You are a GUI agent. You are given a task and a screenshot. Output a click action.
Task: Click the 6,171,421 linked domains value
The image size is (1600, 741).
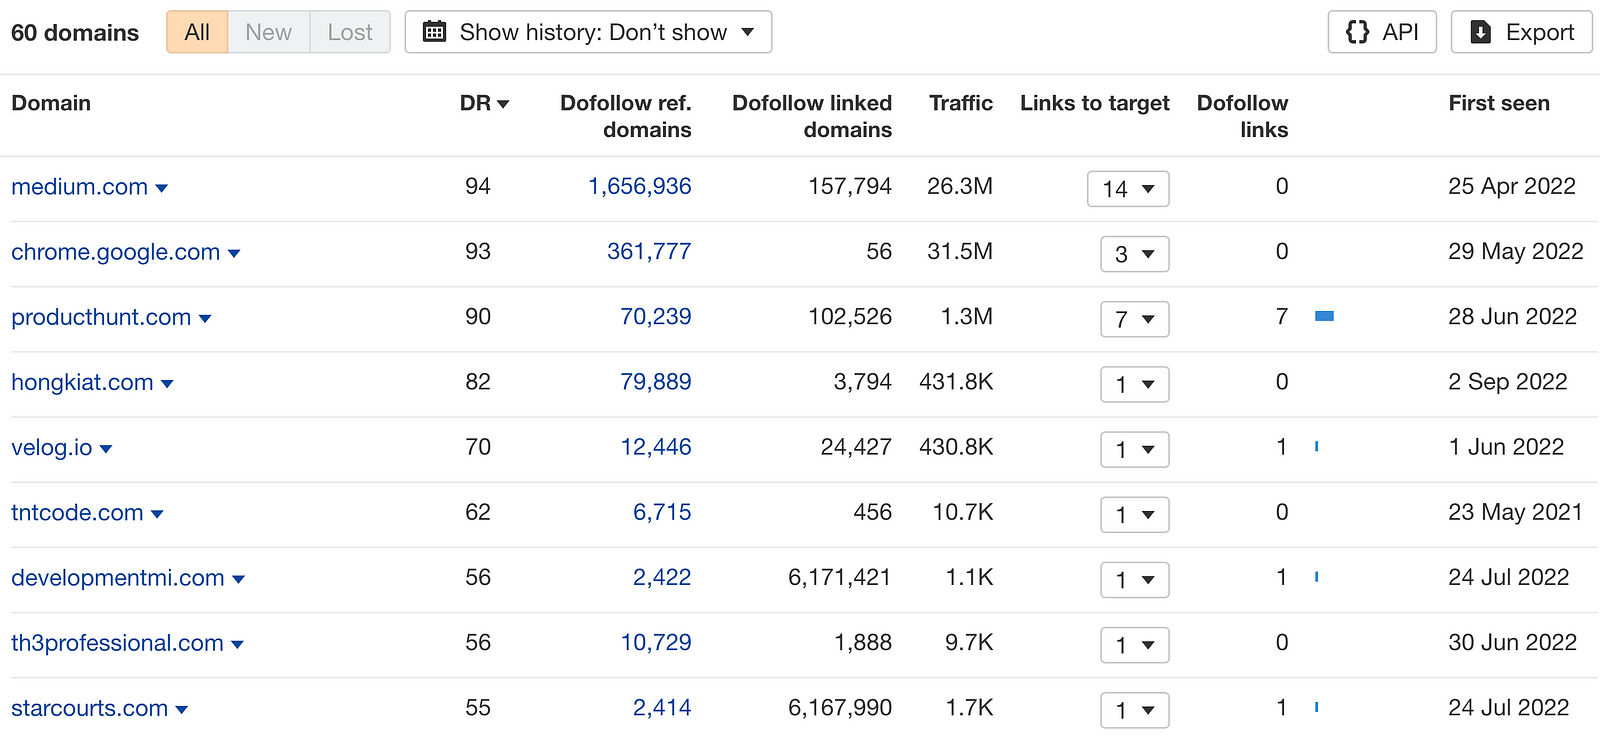[x=840, y=576]
